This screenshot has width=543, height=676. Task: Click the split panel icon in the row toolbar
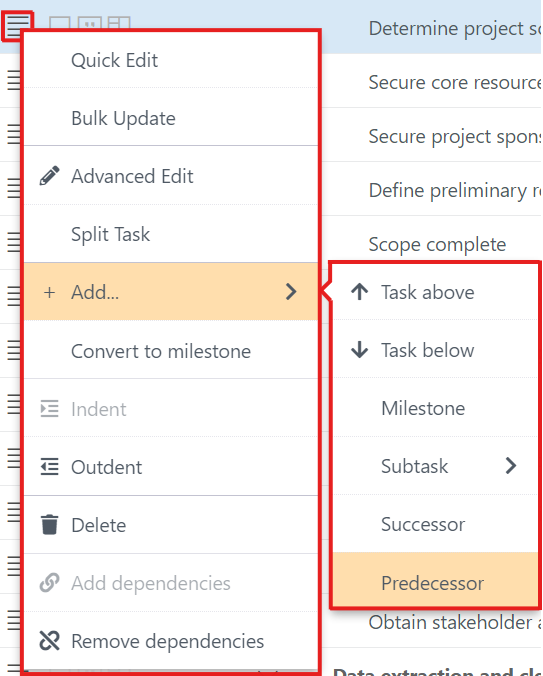(x=119, y=22)
